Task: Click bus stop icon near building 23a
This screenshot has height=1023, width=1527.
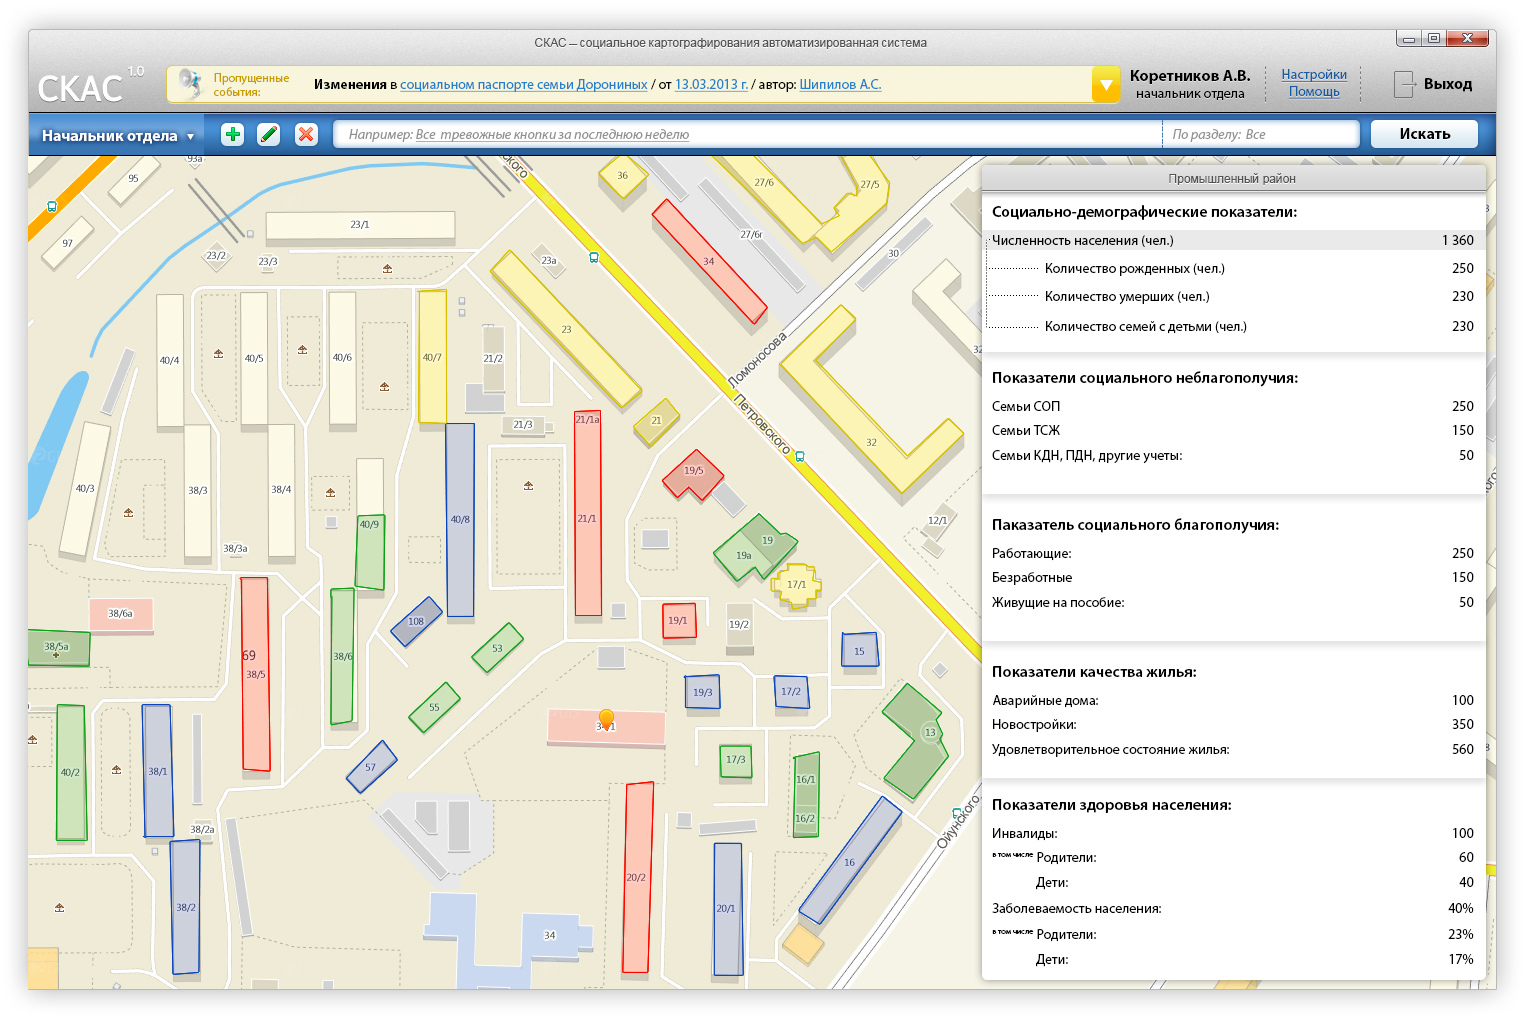Action: click(594, 257)
